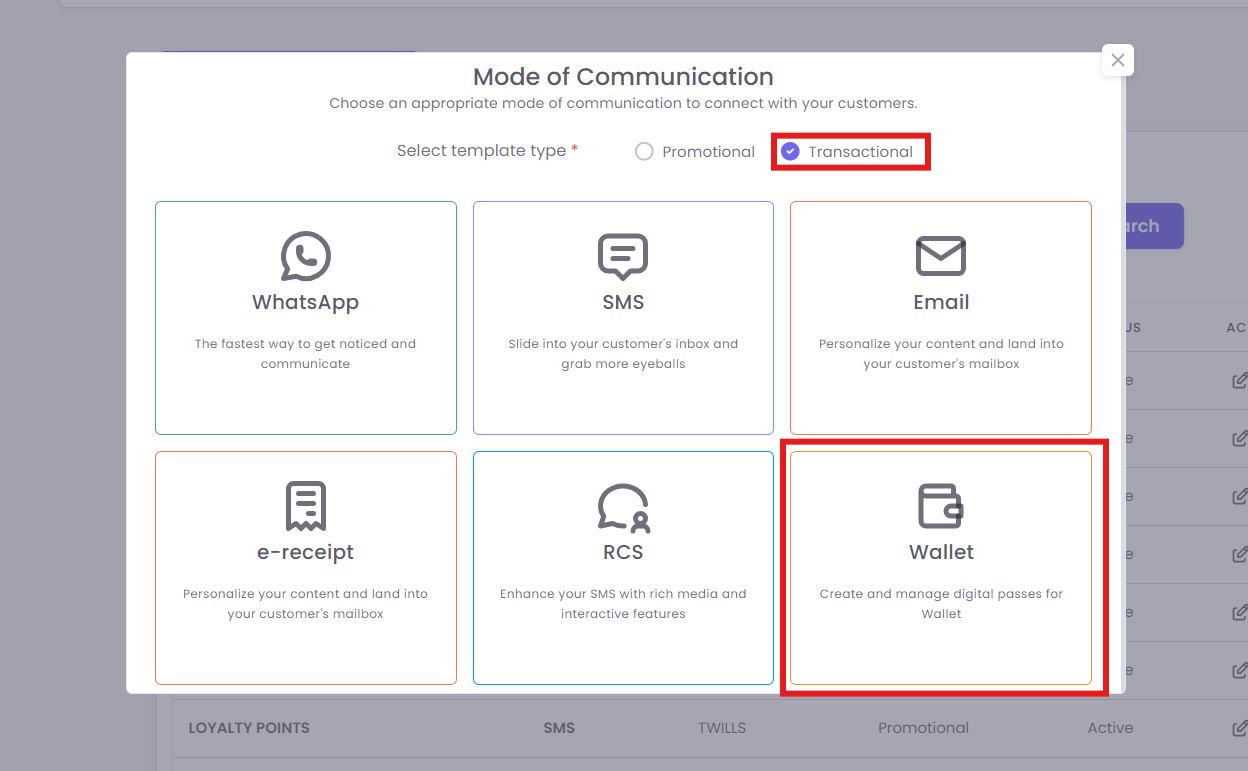Click the WhatsApp phone bubble icon
The width and height of the screenshot is (1248, 771).
tap(305, 256)
